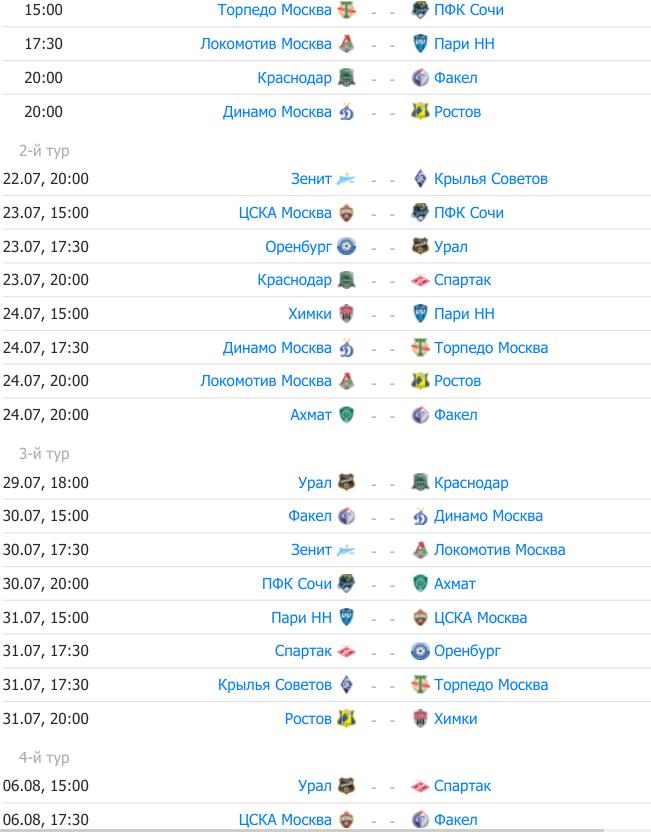The width and height of the screenshot is (651, 832).
Task: Open Крылья Советов link in 31.07 17:30 match
Action: [x=275, y=685]
